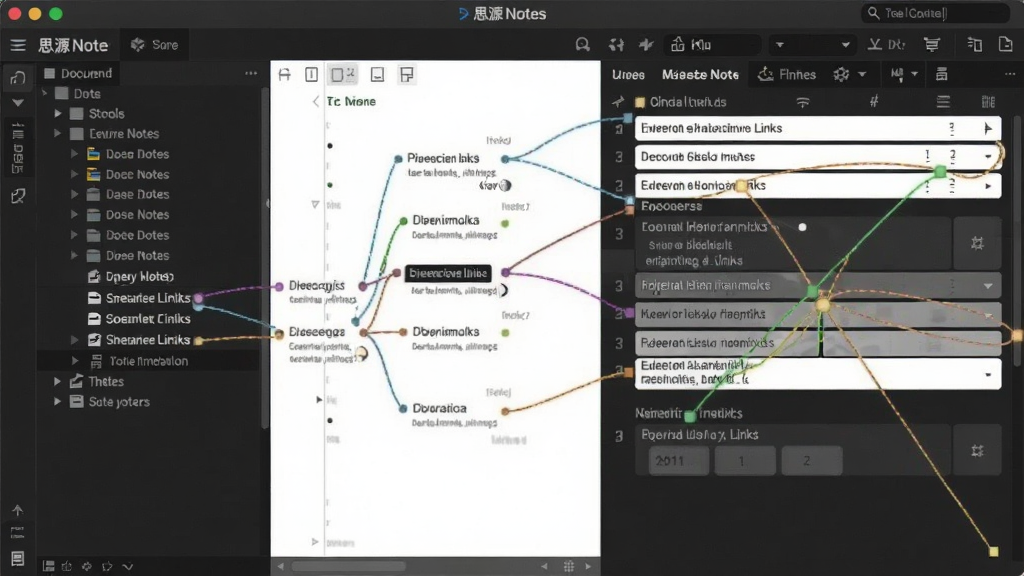1024x576 pixels.
Task: Click the grid layout icon in editor toolbar
Action: tap(407, 74)
